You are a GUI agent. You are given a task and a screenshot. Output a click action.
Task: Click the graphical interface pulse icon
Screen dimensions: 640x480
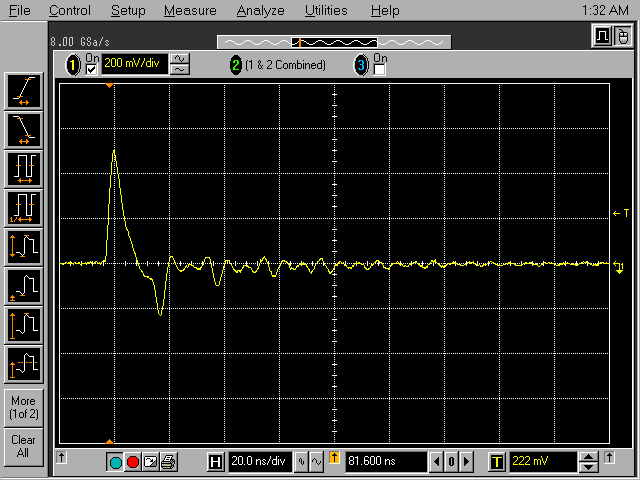click(x=602, y=36)
